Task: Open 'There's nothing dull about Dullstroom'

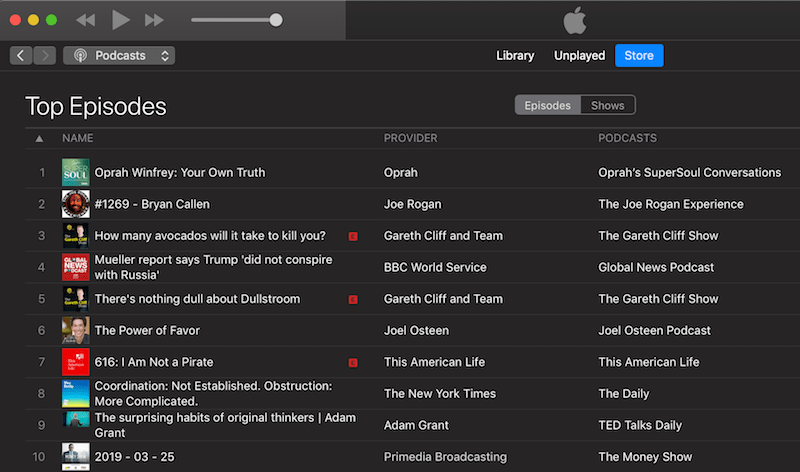Action: (x=197, y=299)
